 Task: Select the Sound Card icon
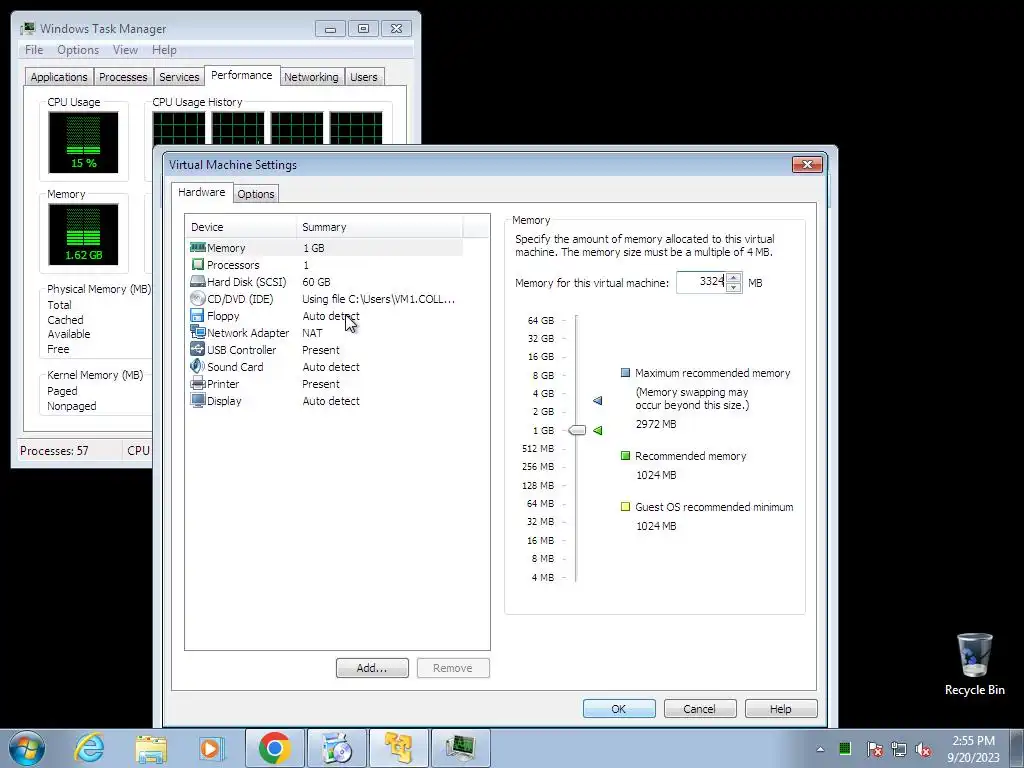[x=197, y=366]
